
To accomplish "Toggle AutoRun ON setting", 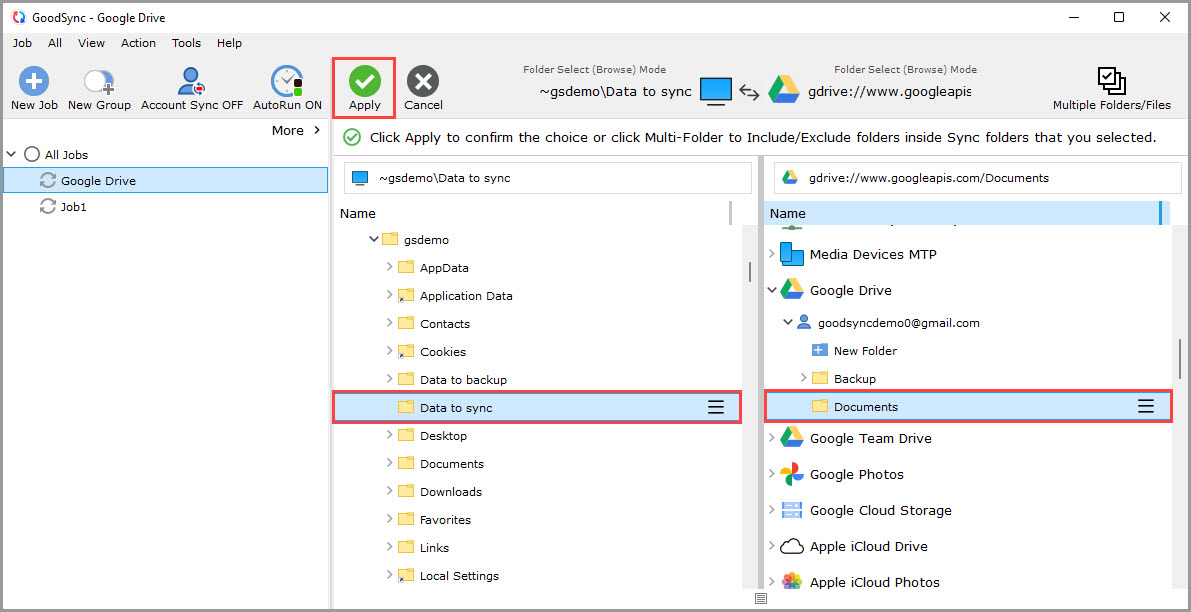I will tap(287, 82).
